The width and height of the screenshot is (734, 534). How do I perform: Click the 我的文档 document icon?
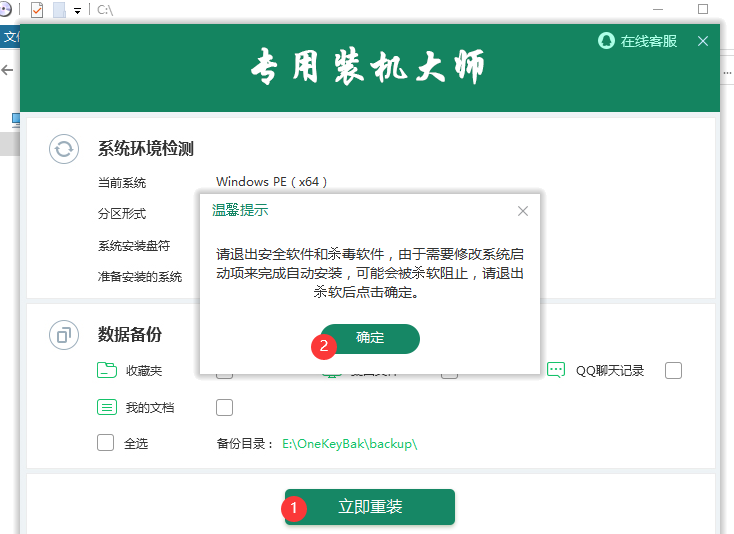point(107,407)
